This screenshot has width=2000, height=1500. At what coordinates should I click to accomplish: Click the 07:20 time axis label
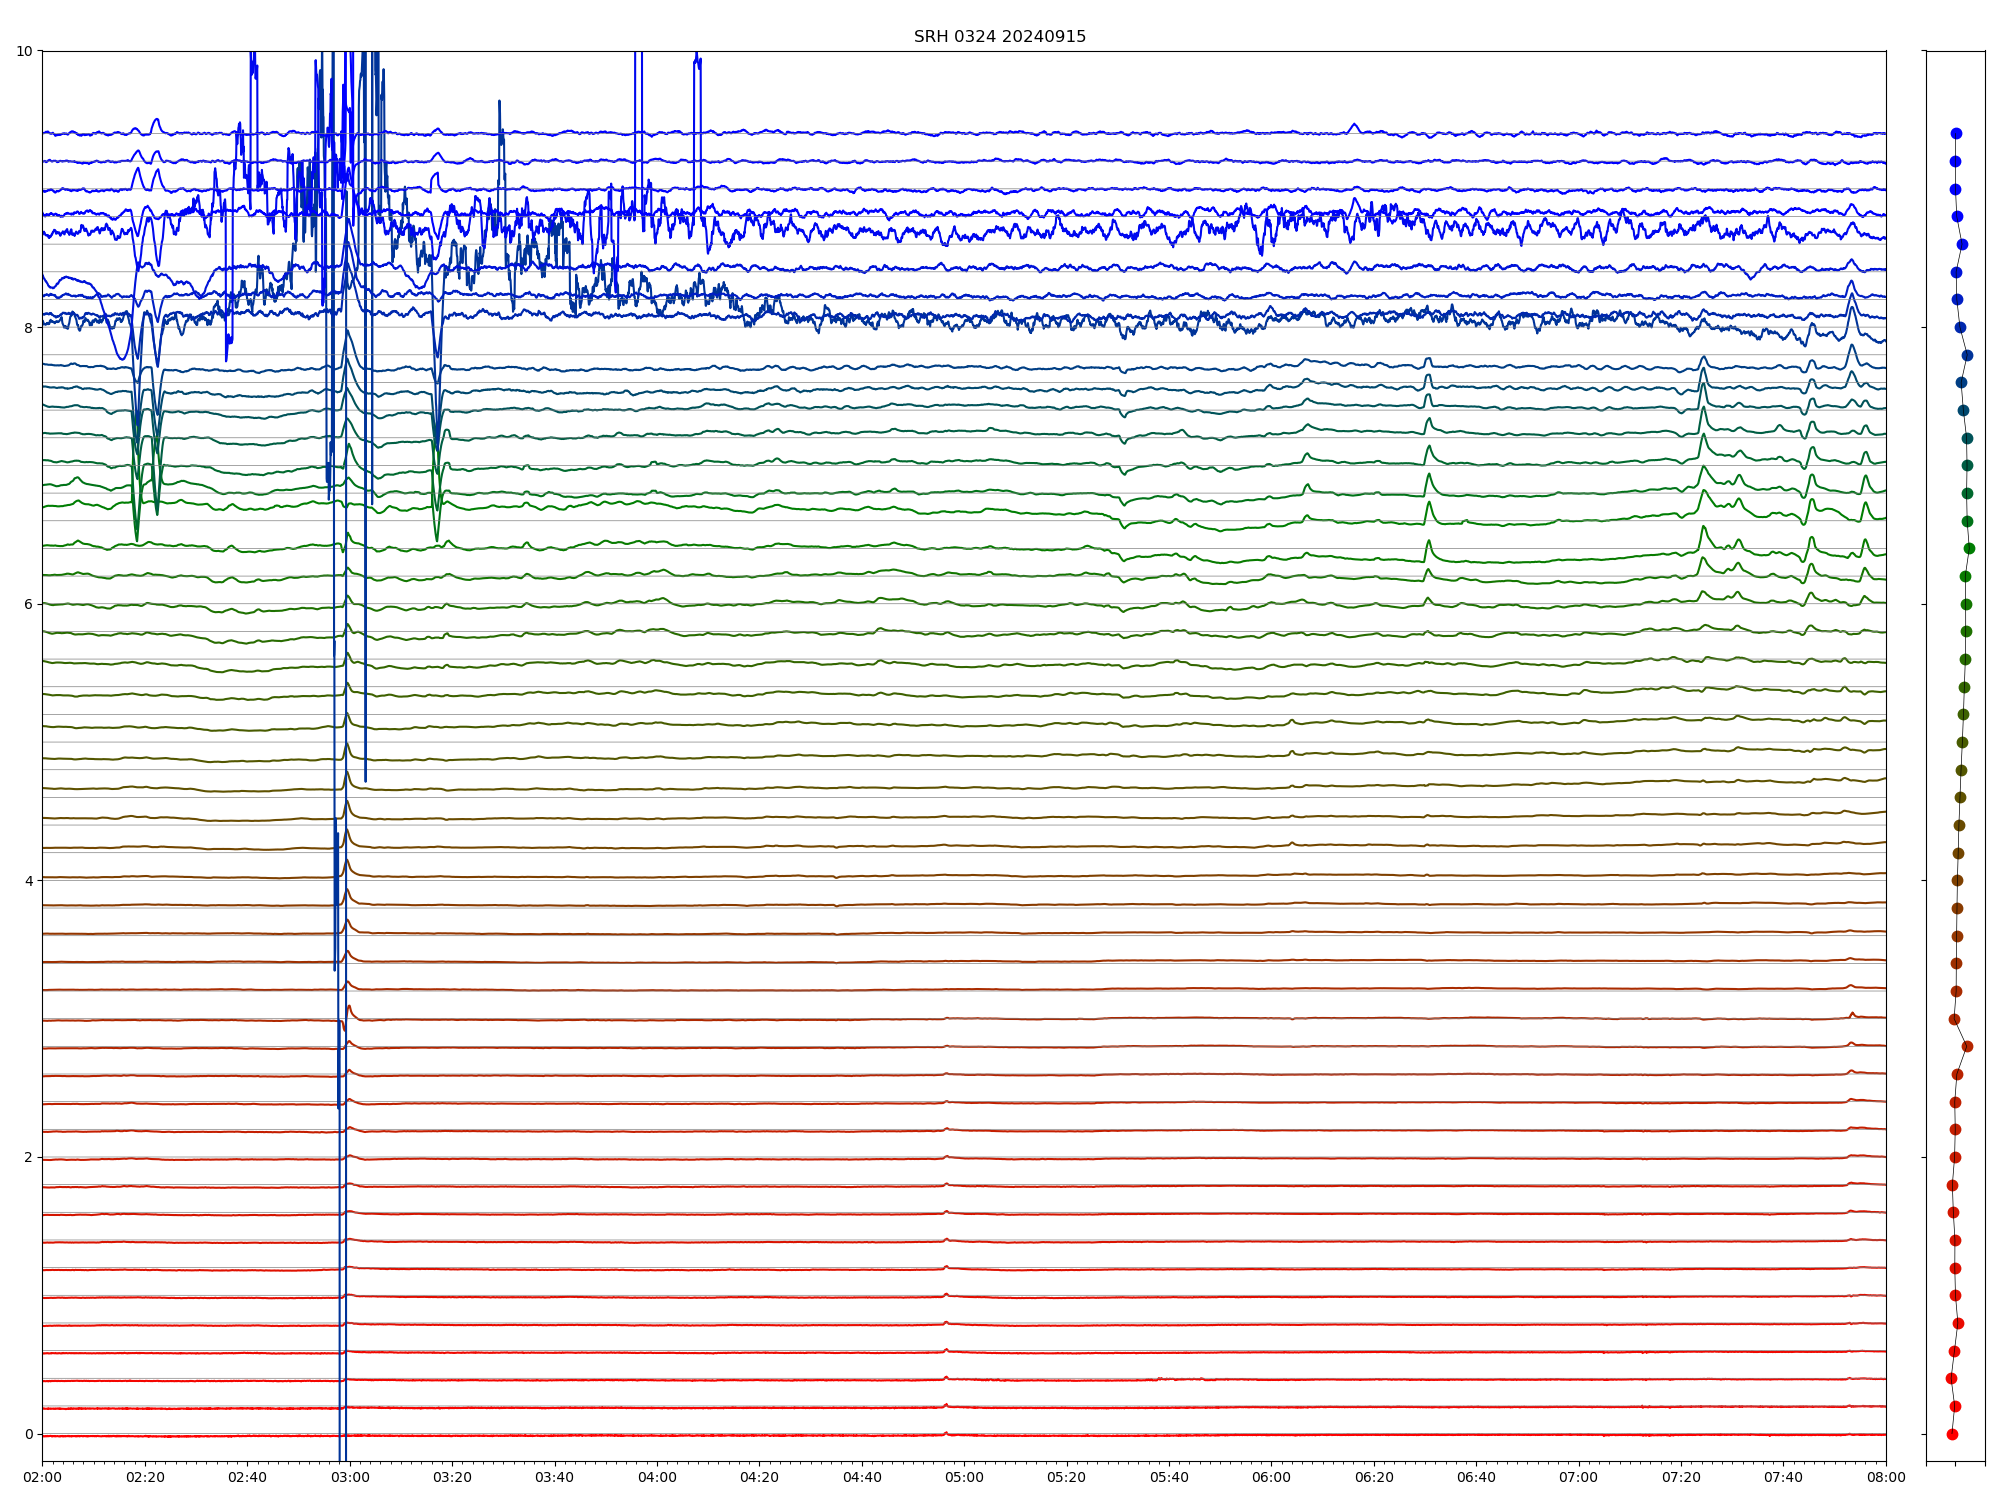pyautogui.click(x=1681, y=1477)
